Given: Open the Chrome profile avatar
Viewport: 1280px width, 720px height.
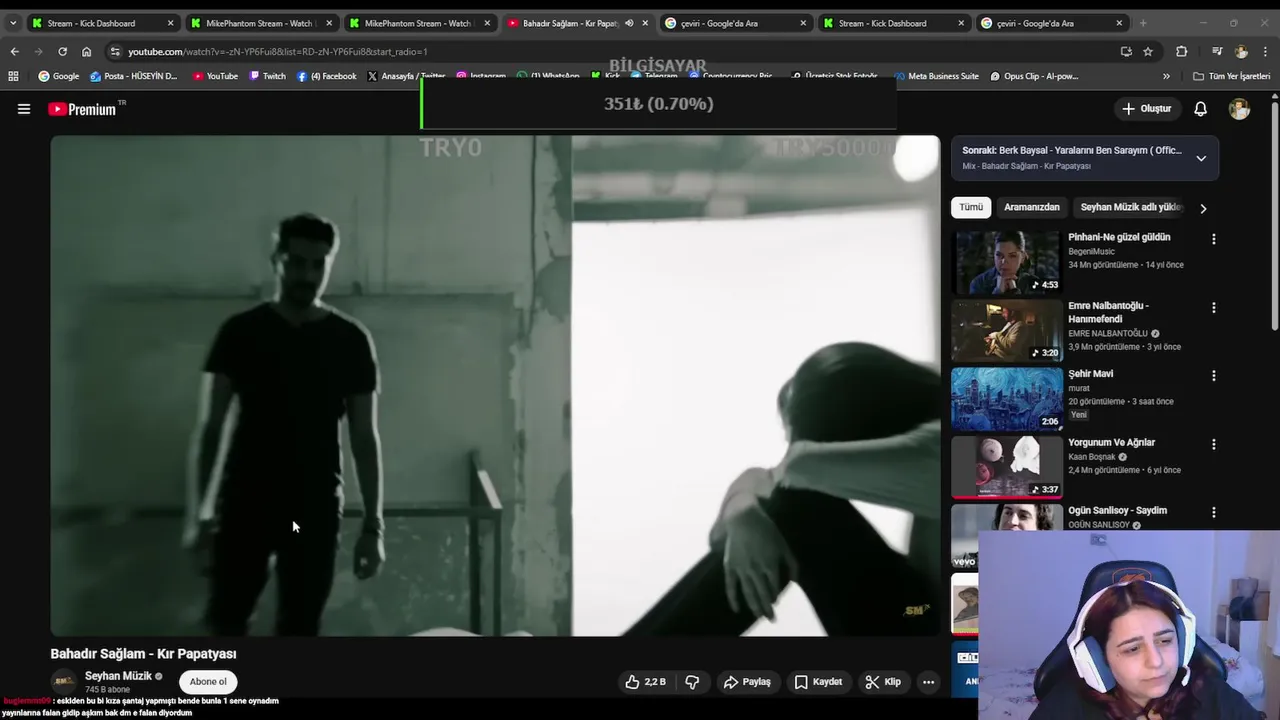Looking at the screenshot, I should (x=1241, y=51).
